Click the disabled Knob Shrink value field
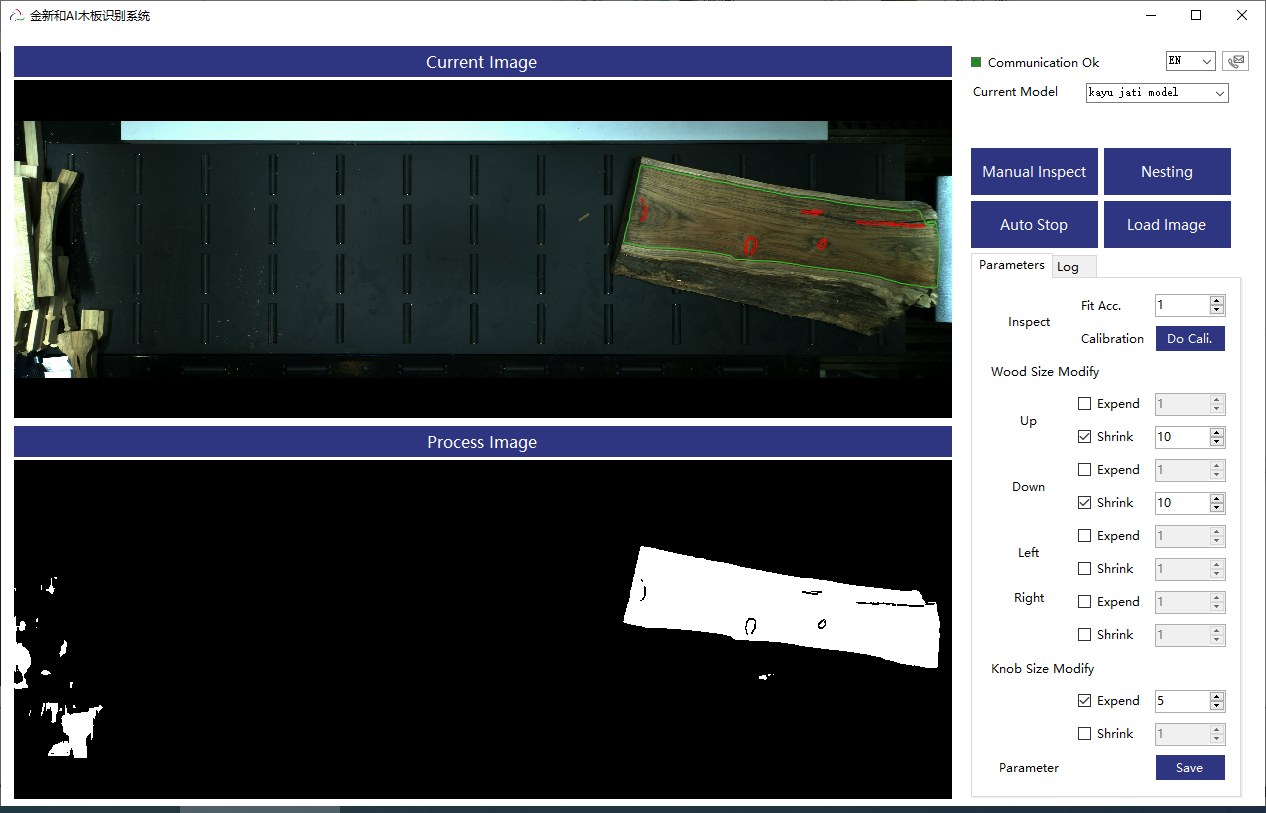The width and height of the screenshot is (1266, 813). tap(1182, 734)
